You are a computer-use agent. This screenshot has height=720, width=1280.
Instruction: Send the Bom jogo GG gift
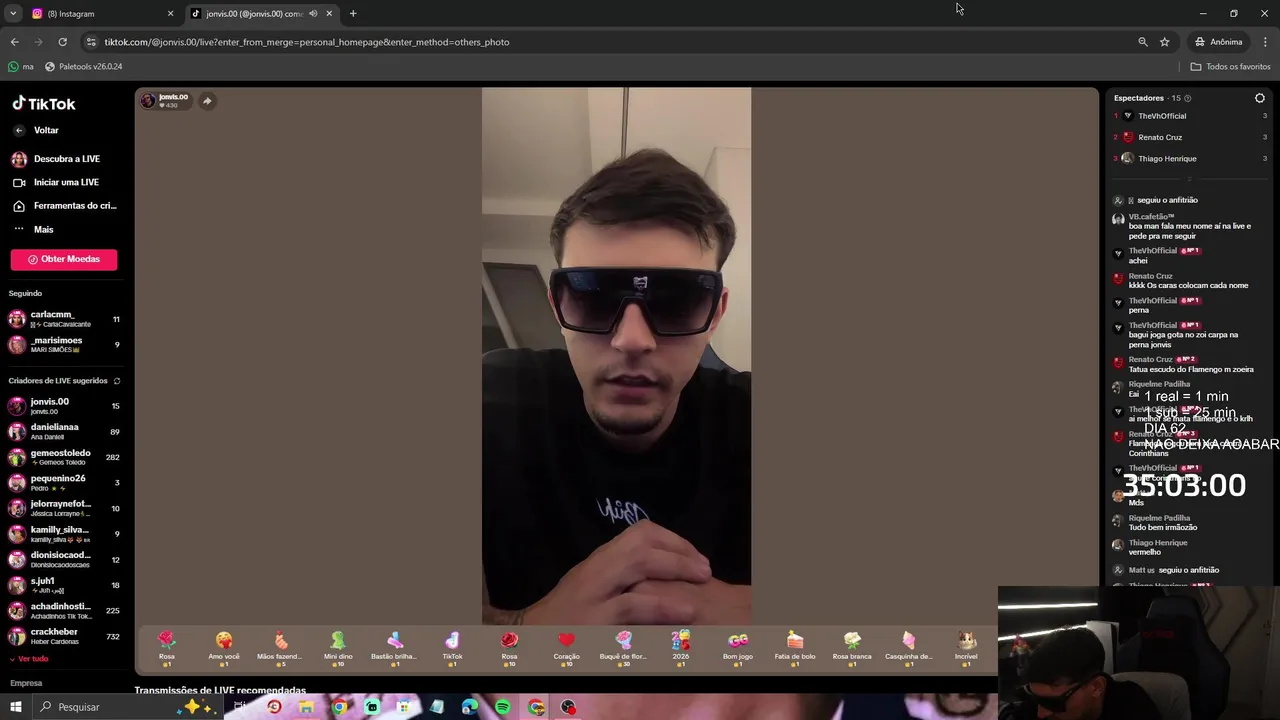pyautogui.click(x=738, y=648)
